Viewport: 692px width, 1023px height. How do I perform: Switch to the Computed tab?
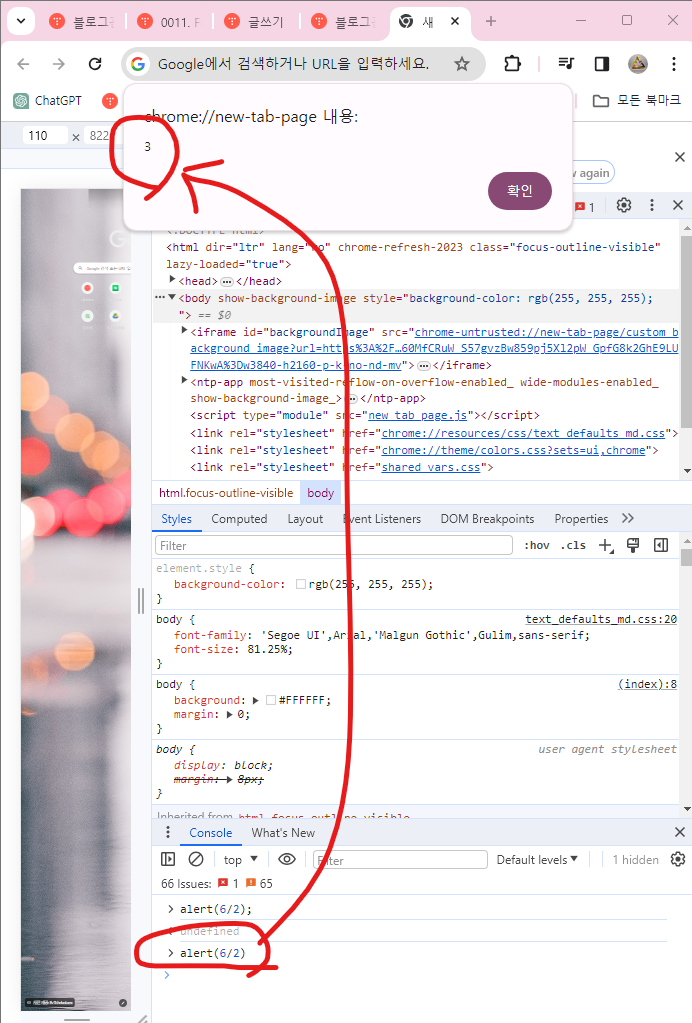239,519
